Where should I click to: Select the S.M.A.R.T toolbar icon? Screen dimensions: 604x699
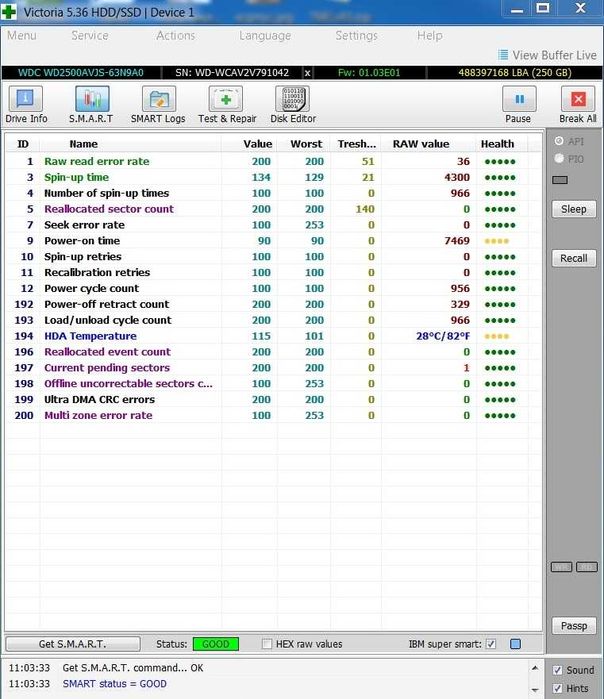[x=92, y=99]
